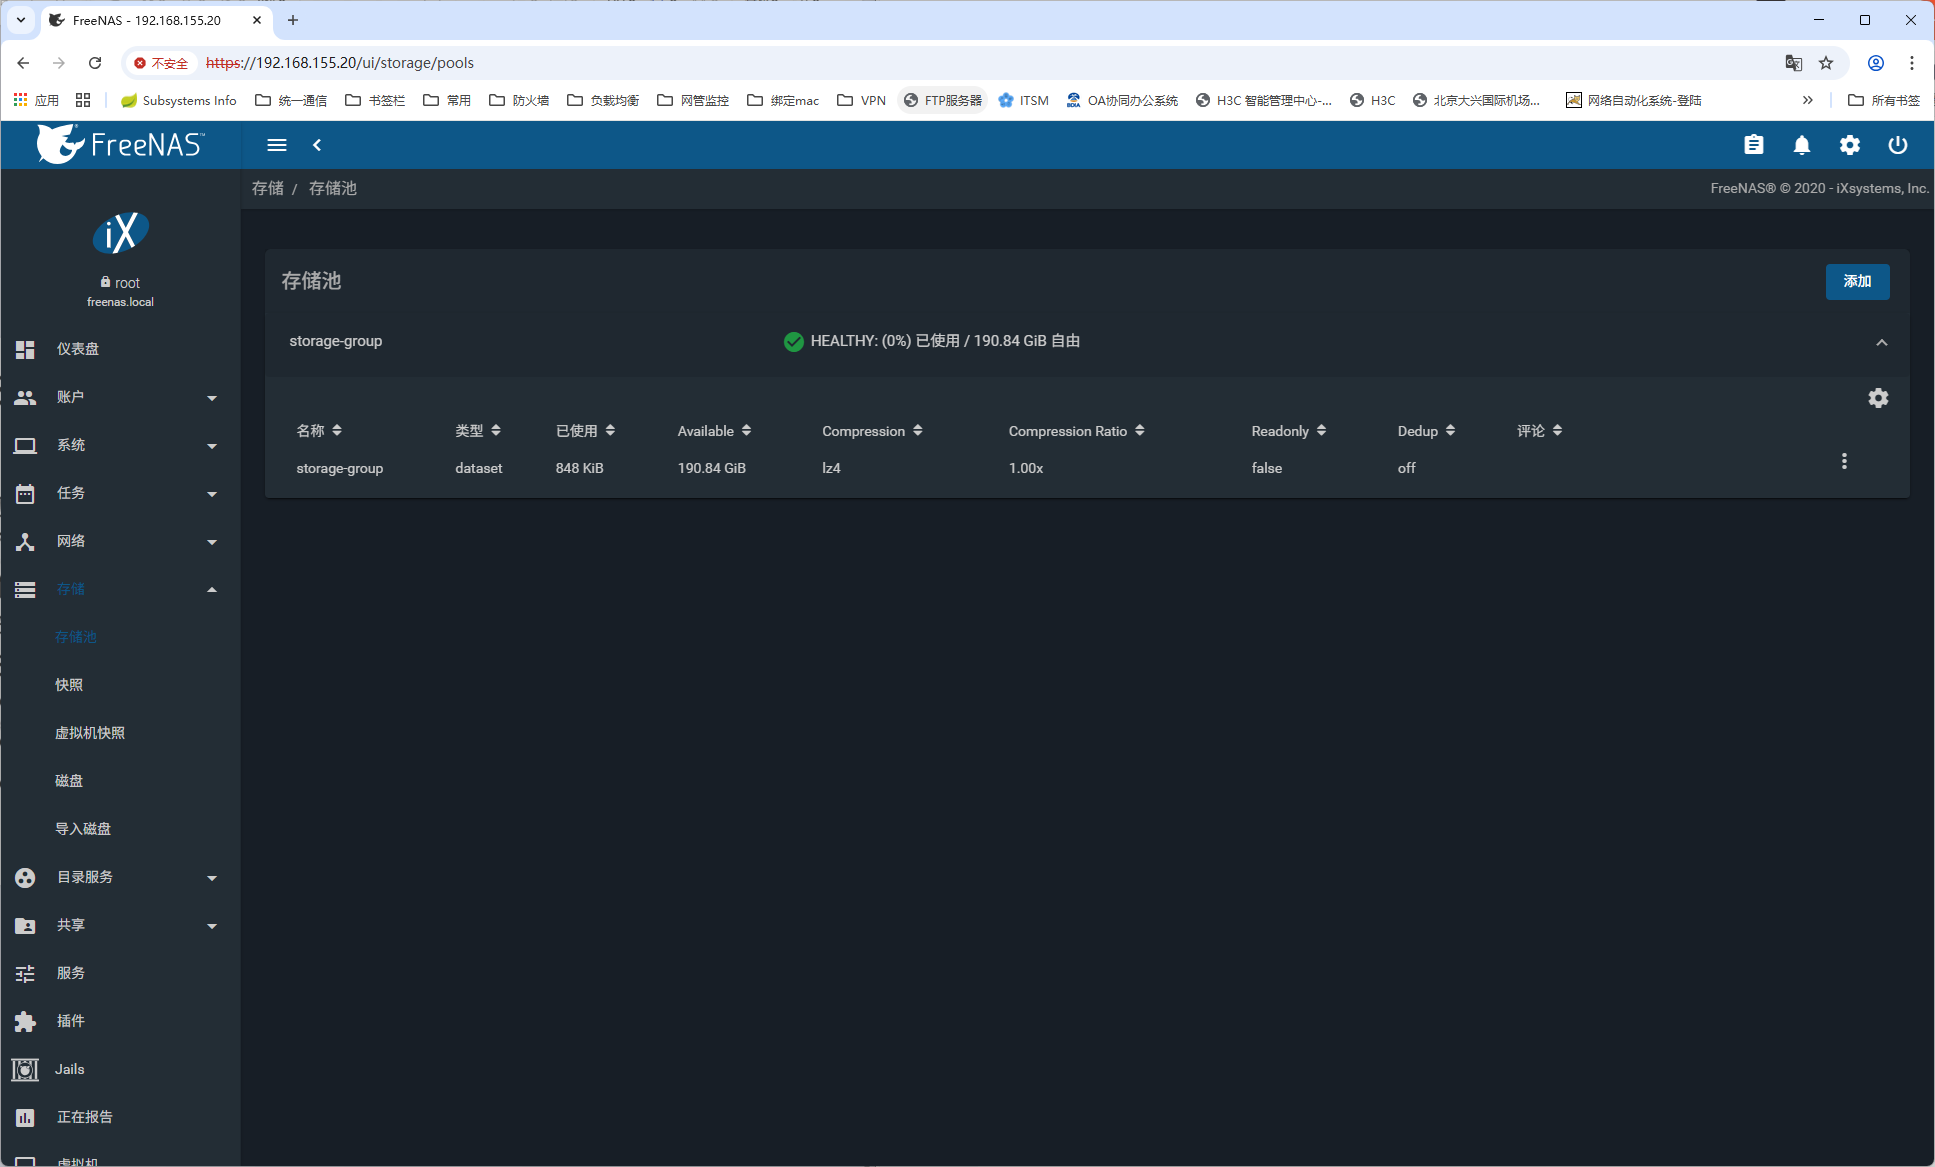Open three-dot menu for storage-group dataset
The height and width of the screenshot is (1167, 1935).
pyautogui.click(x=1844, y=461)
